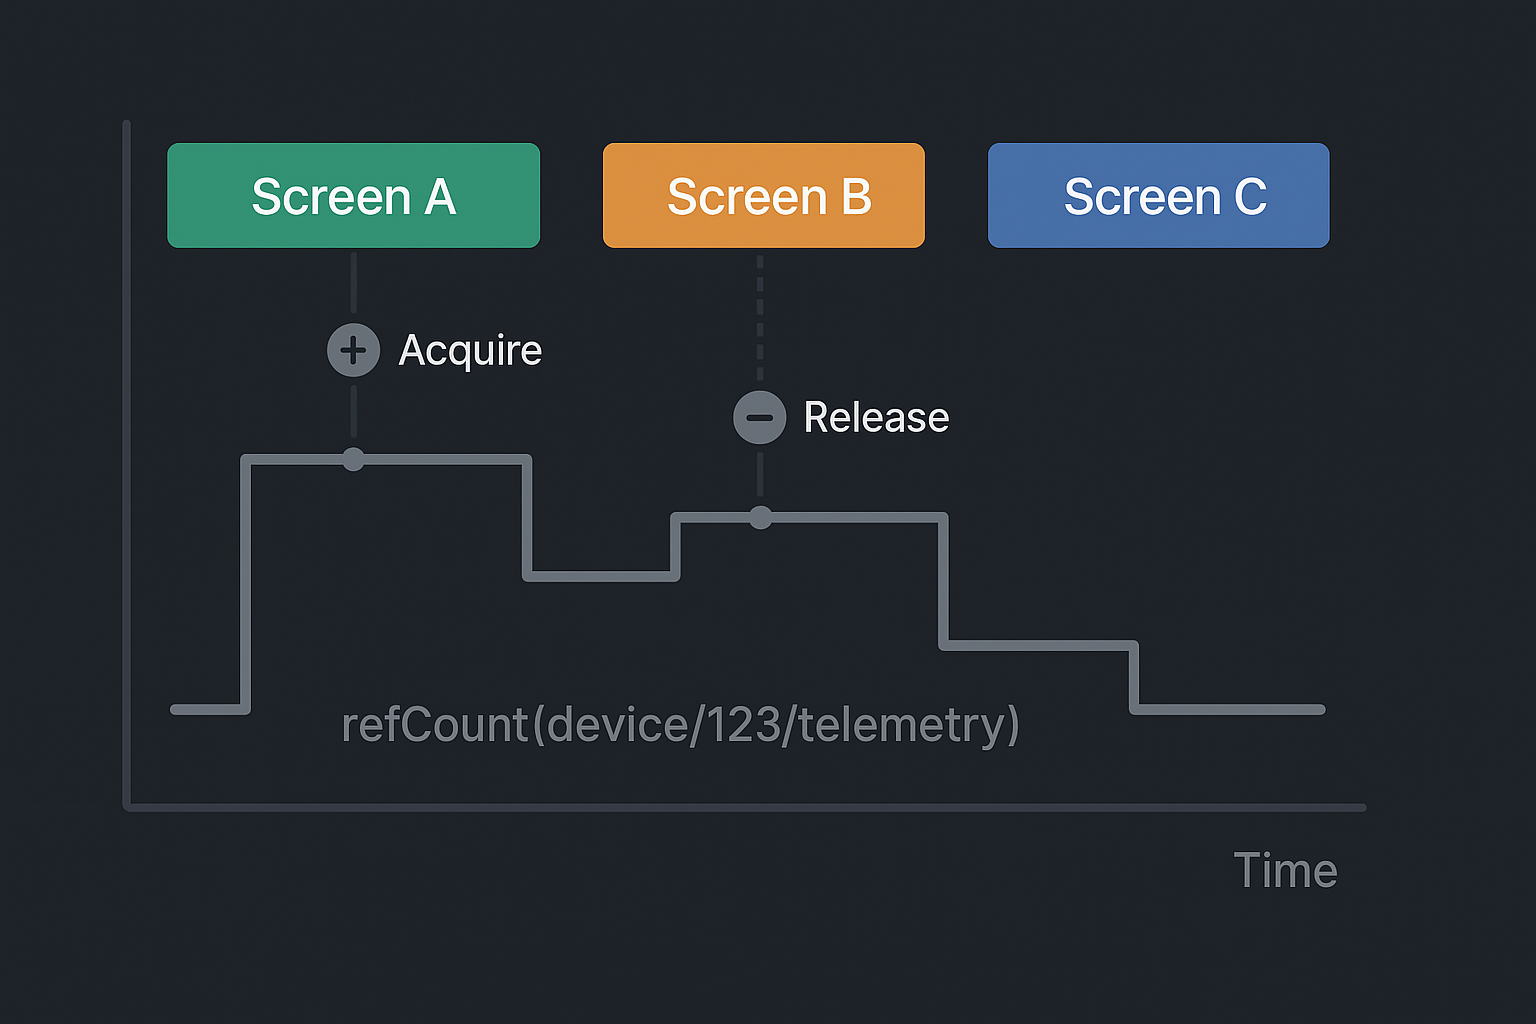Click the Release text label
This screenshot has height=1024, width=1536.
click(x=876, y=417)
